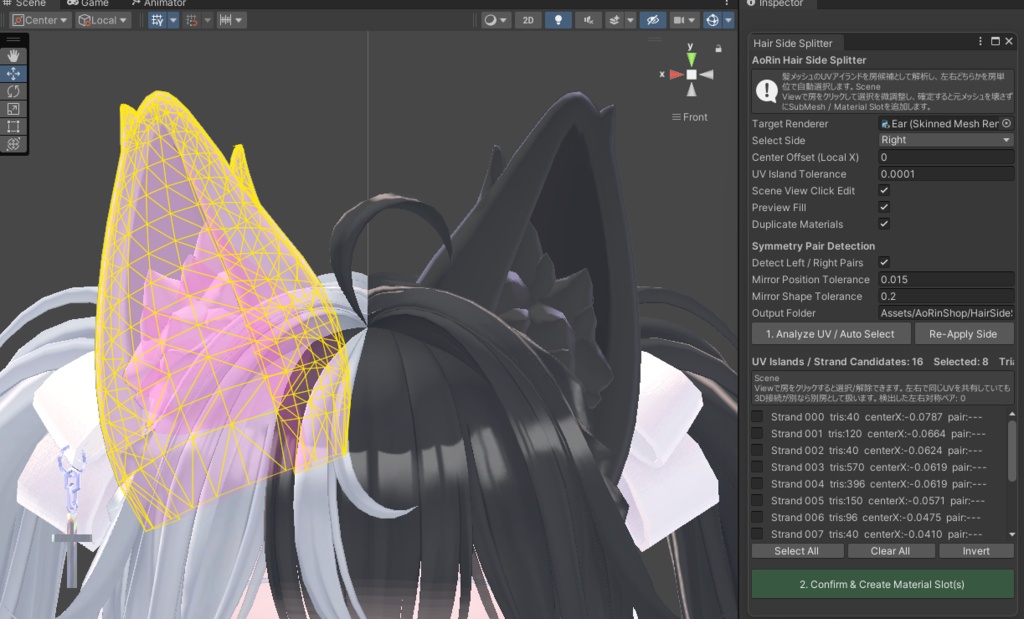Image resolution: width=1024 pixels, height=619 pixels.
Task: Toggle scene lighting bulb
Action: pyautogui.click(x=558, y=20)
